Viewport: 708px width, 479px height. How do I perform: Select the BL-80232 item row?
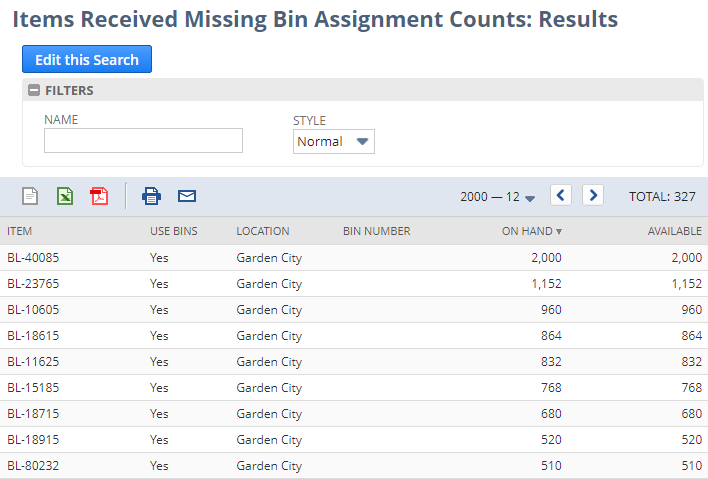click(33, 466)
